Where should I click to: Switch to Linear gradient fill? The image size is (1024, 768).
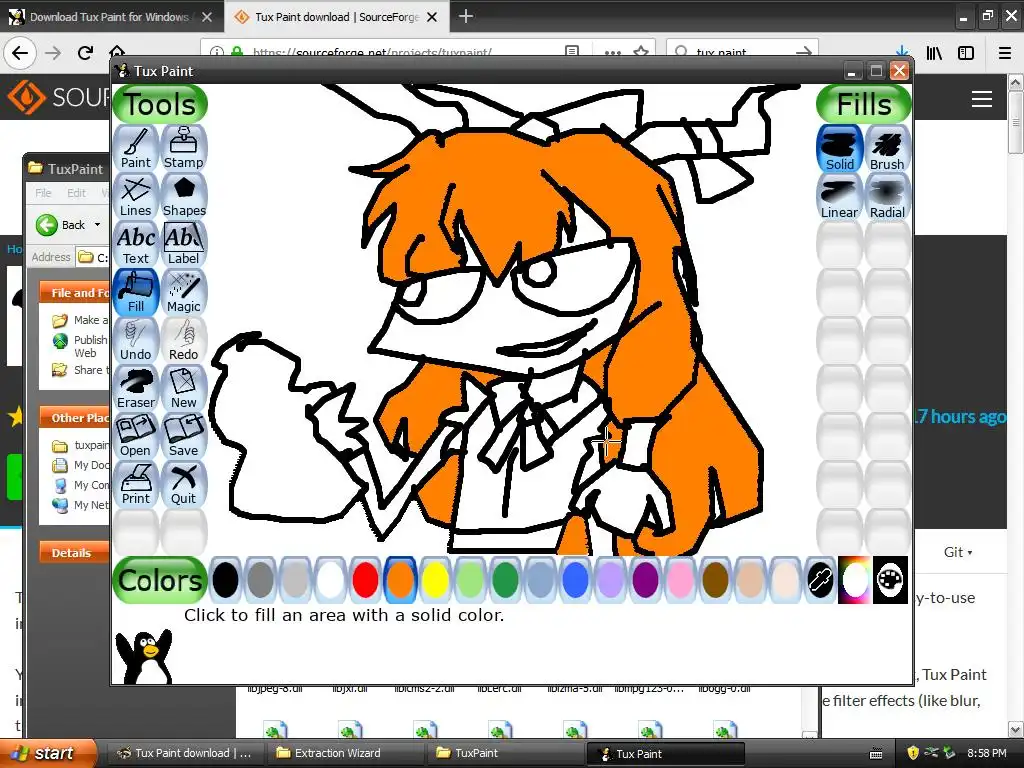pos(840,197)
